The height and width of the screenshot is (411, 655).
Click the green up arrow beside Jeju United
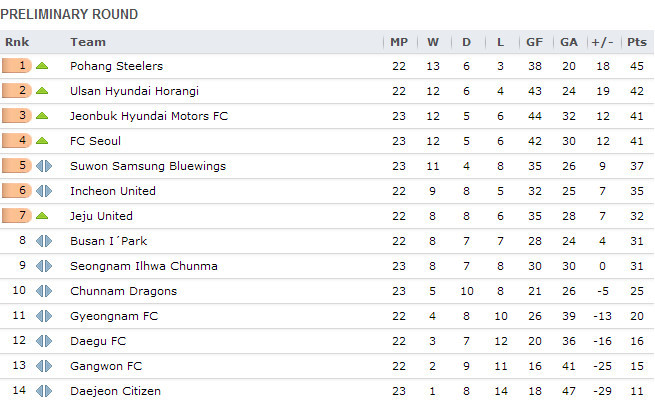coord(42,216)
